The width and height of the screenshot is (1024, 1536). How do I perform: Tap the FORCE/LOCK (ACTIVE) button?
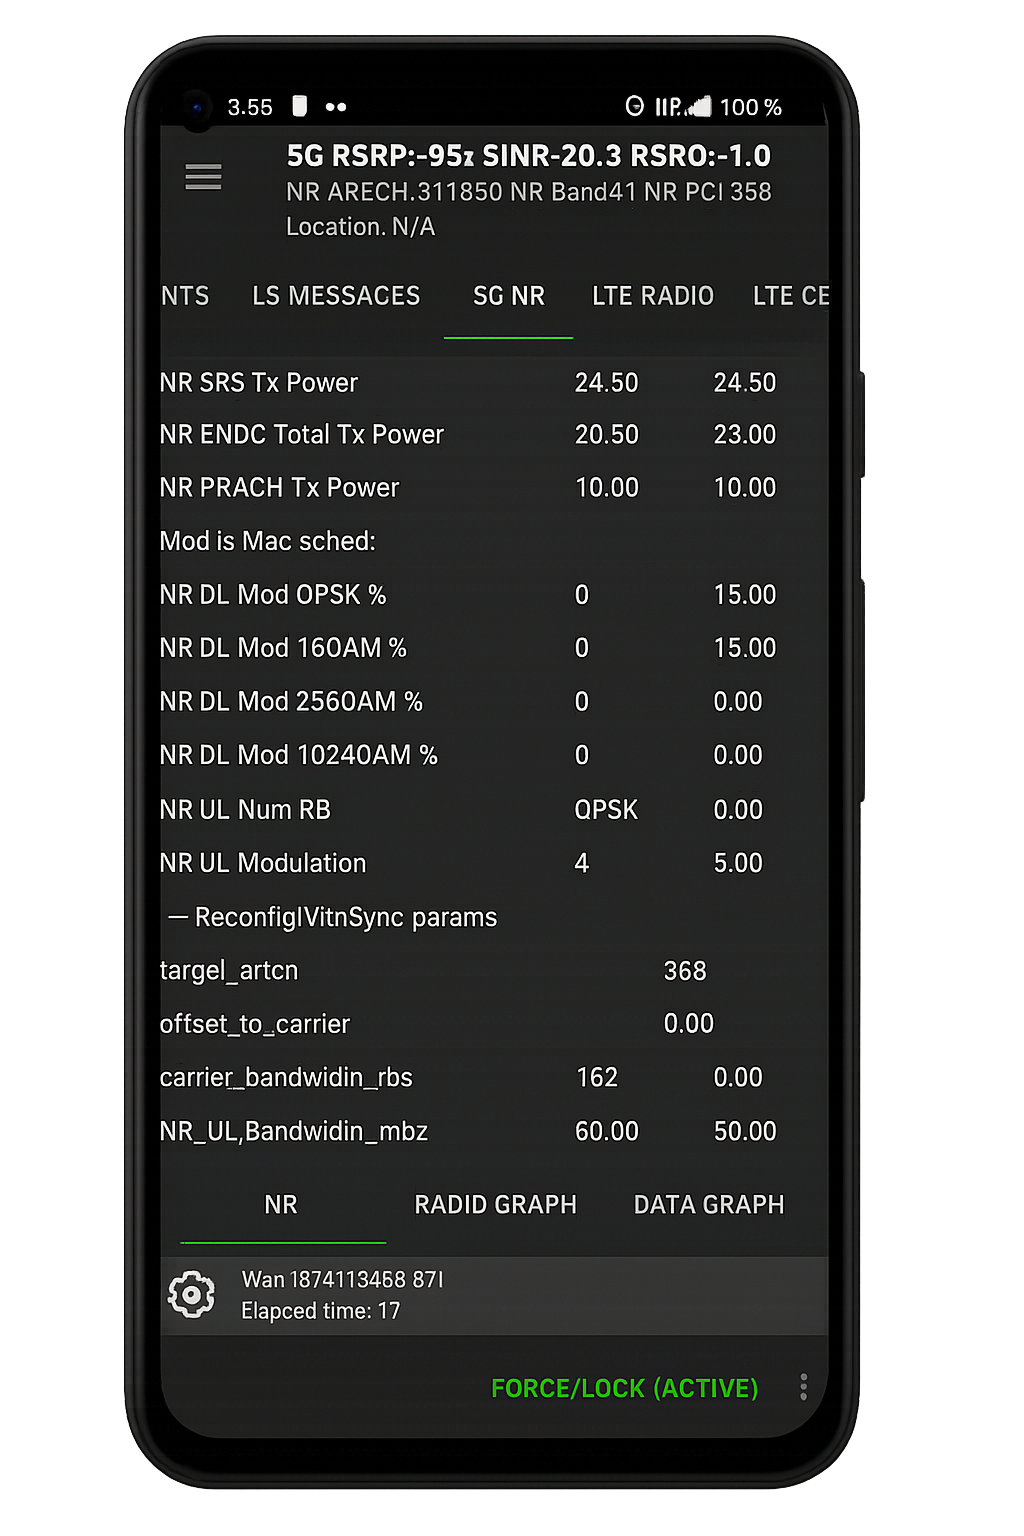point(624,1387)
